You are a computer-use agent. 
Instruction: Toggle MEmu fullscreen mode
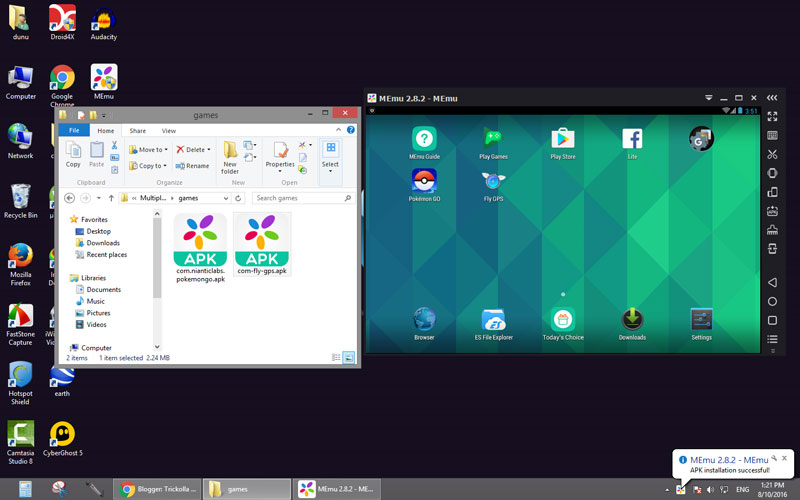tap(772, 116)
